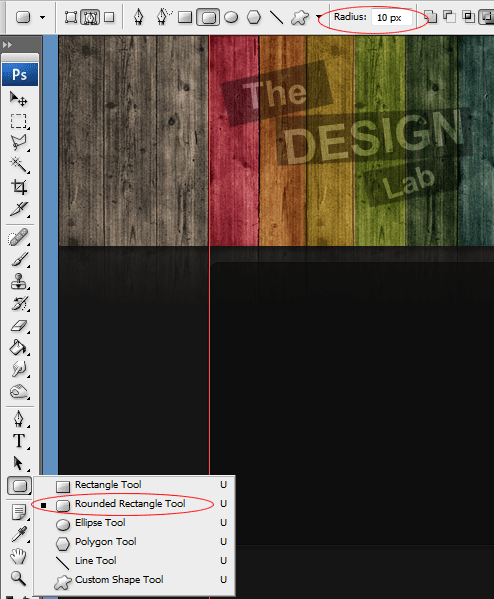This screenshot has height=599, width=494.
Task: Select the Hand tool
Action: pyautogui.click(x=19, y=556)
